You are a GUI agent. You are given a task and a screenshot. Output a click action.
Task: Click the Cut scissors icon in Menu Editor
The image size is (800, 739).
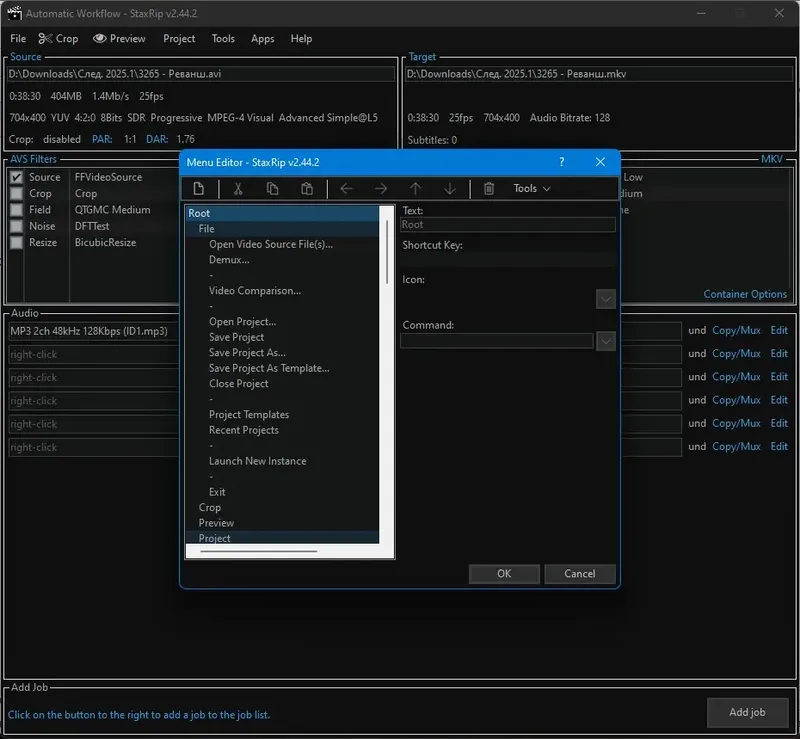pos(238,189)
